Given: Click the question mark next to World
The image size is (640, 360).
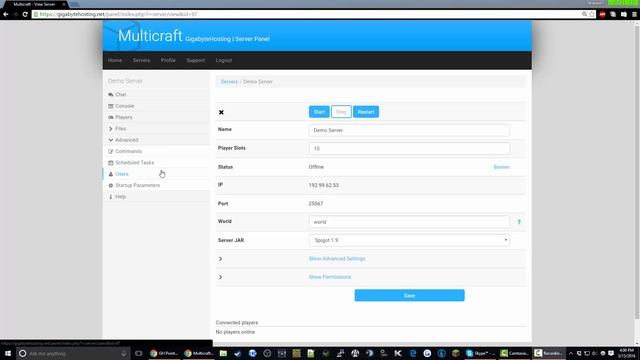Looking at the screenshot, I should (x=519, y=222).
